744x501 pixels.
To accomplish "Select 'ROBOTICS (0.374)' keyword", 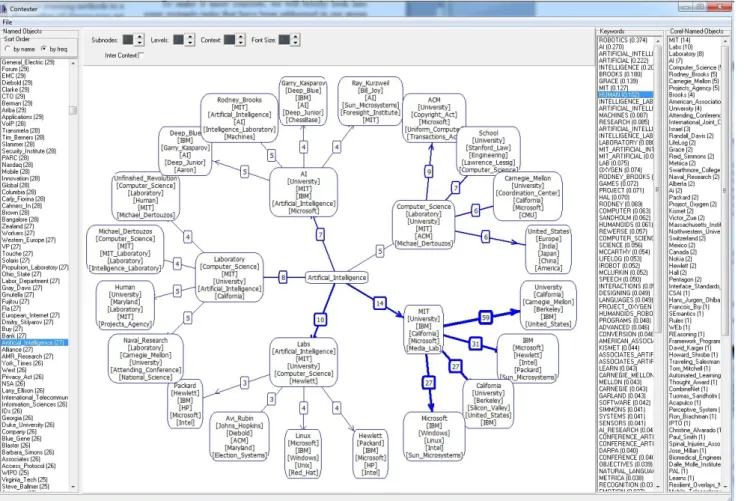I will coord(623,40).
